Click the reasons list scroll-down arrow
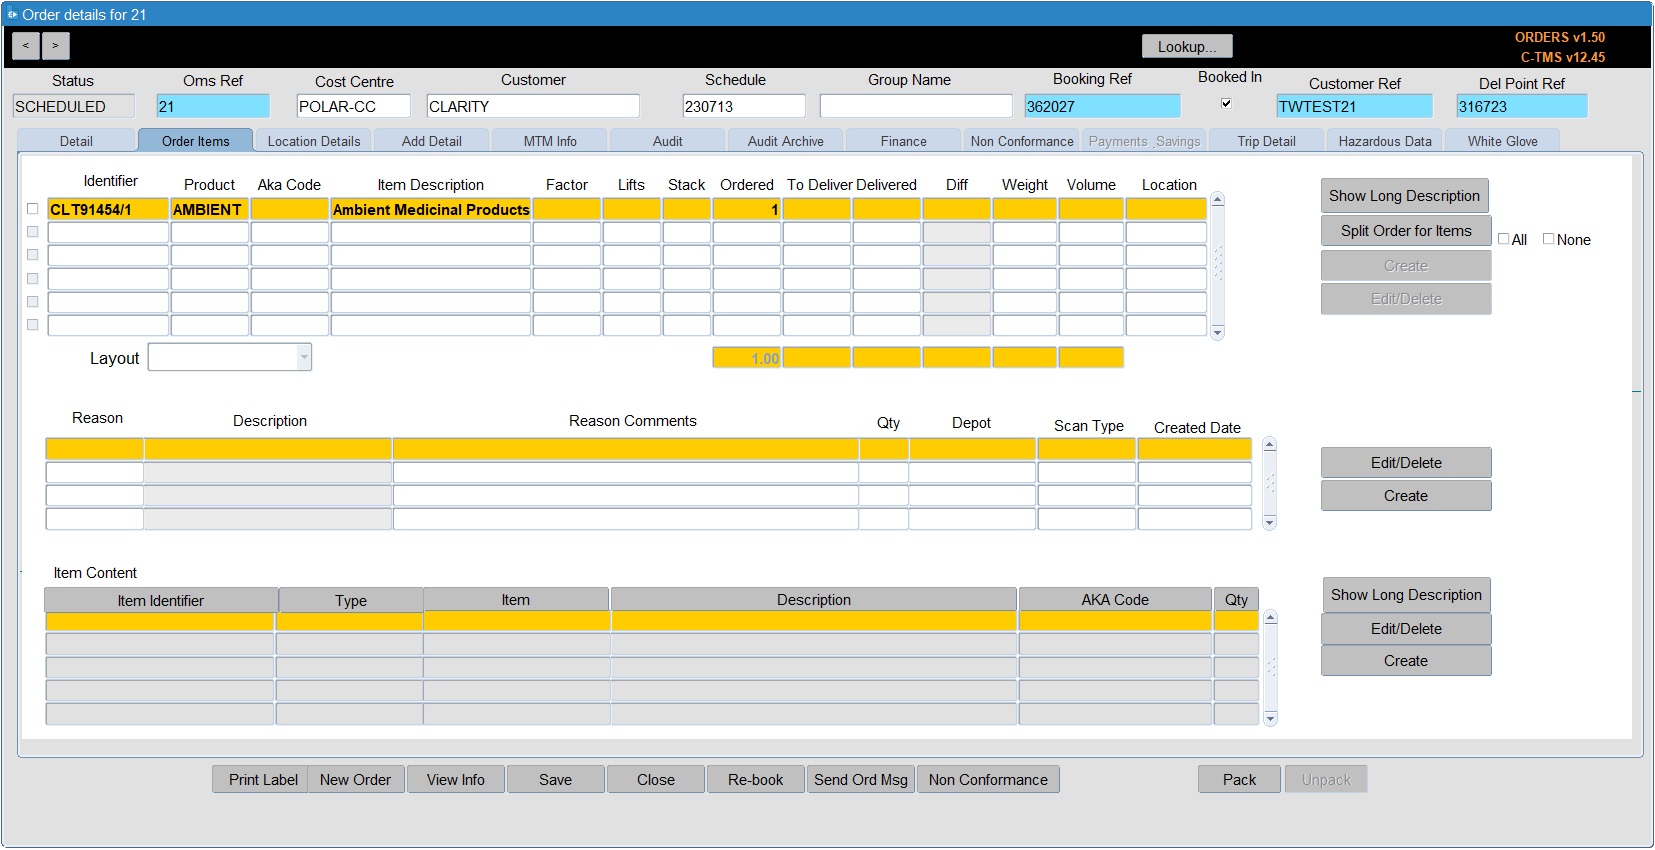Screen dimensions: 1655x850 1269,522
